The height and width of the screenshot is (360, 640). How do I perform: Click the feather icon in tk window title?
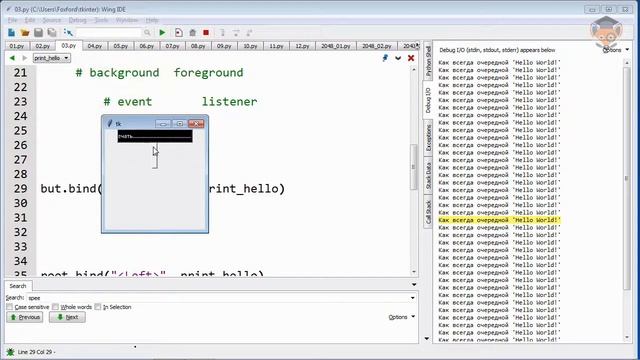(109, 123)
